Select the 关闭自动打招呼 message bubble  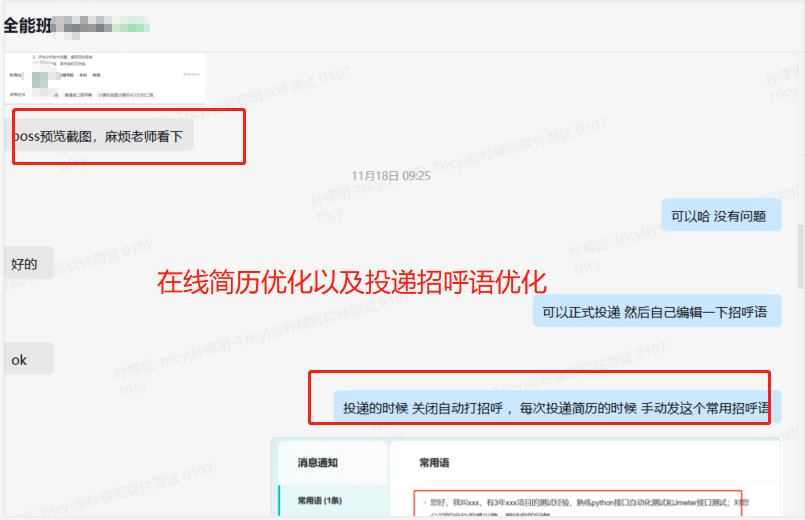pyautogui.click(x=556, y=408)
